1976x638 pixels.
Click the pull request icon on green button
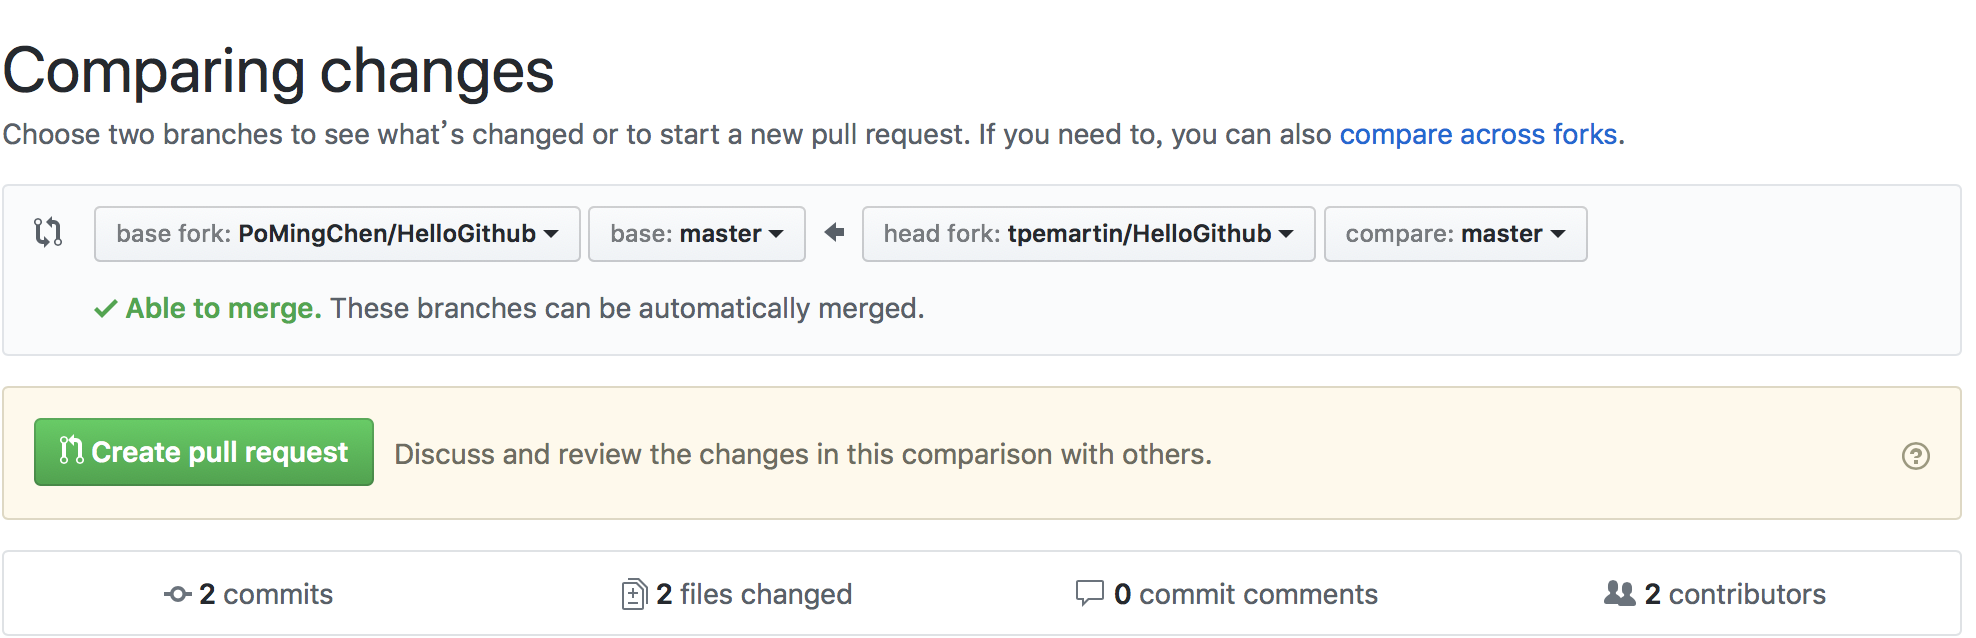click(x=71, y=451)
